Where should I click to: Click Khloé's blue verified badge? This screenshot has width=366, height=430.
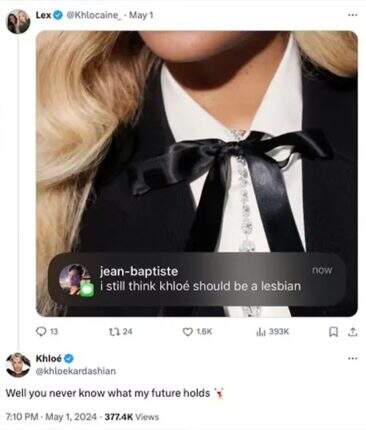point(69,358)
